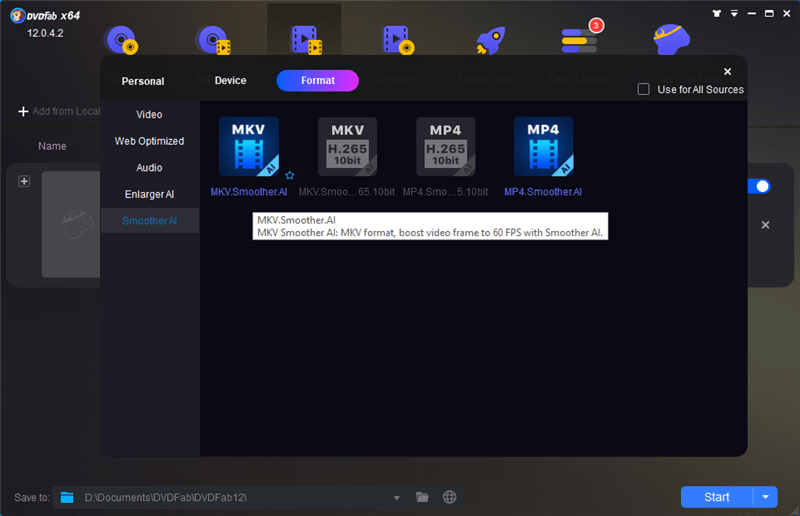Enable Use for All Sources checkbox

644,89
